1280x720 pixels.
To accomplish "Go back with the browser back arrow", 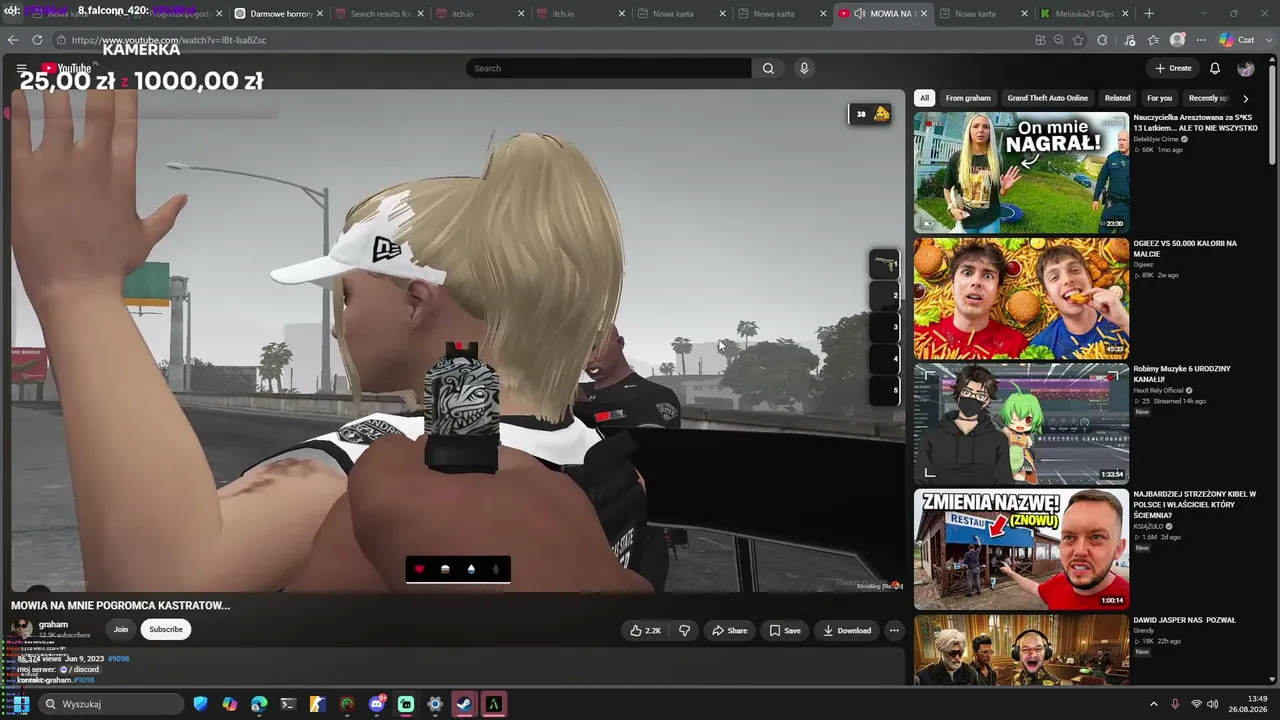I will [13, 40].
